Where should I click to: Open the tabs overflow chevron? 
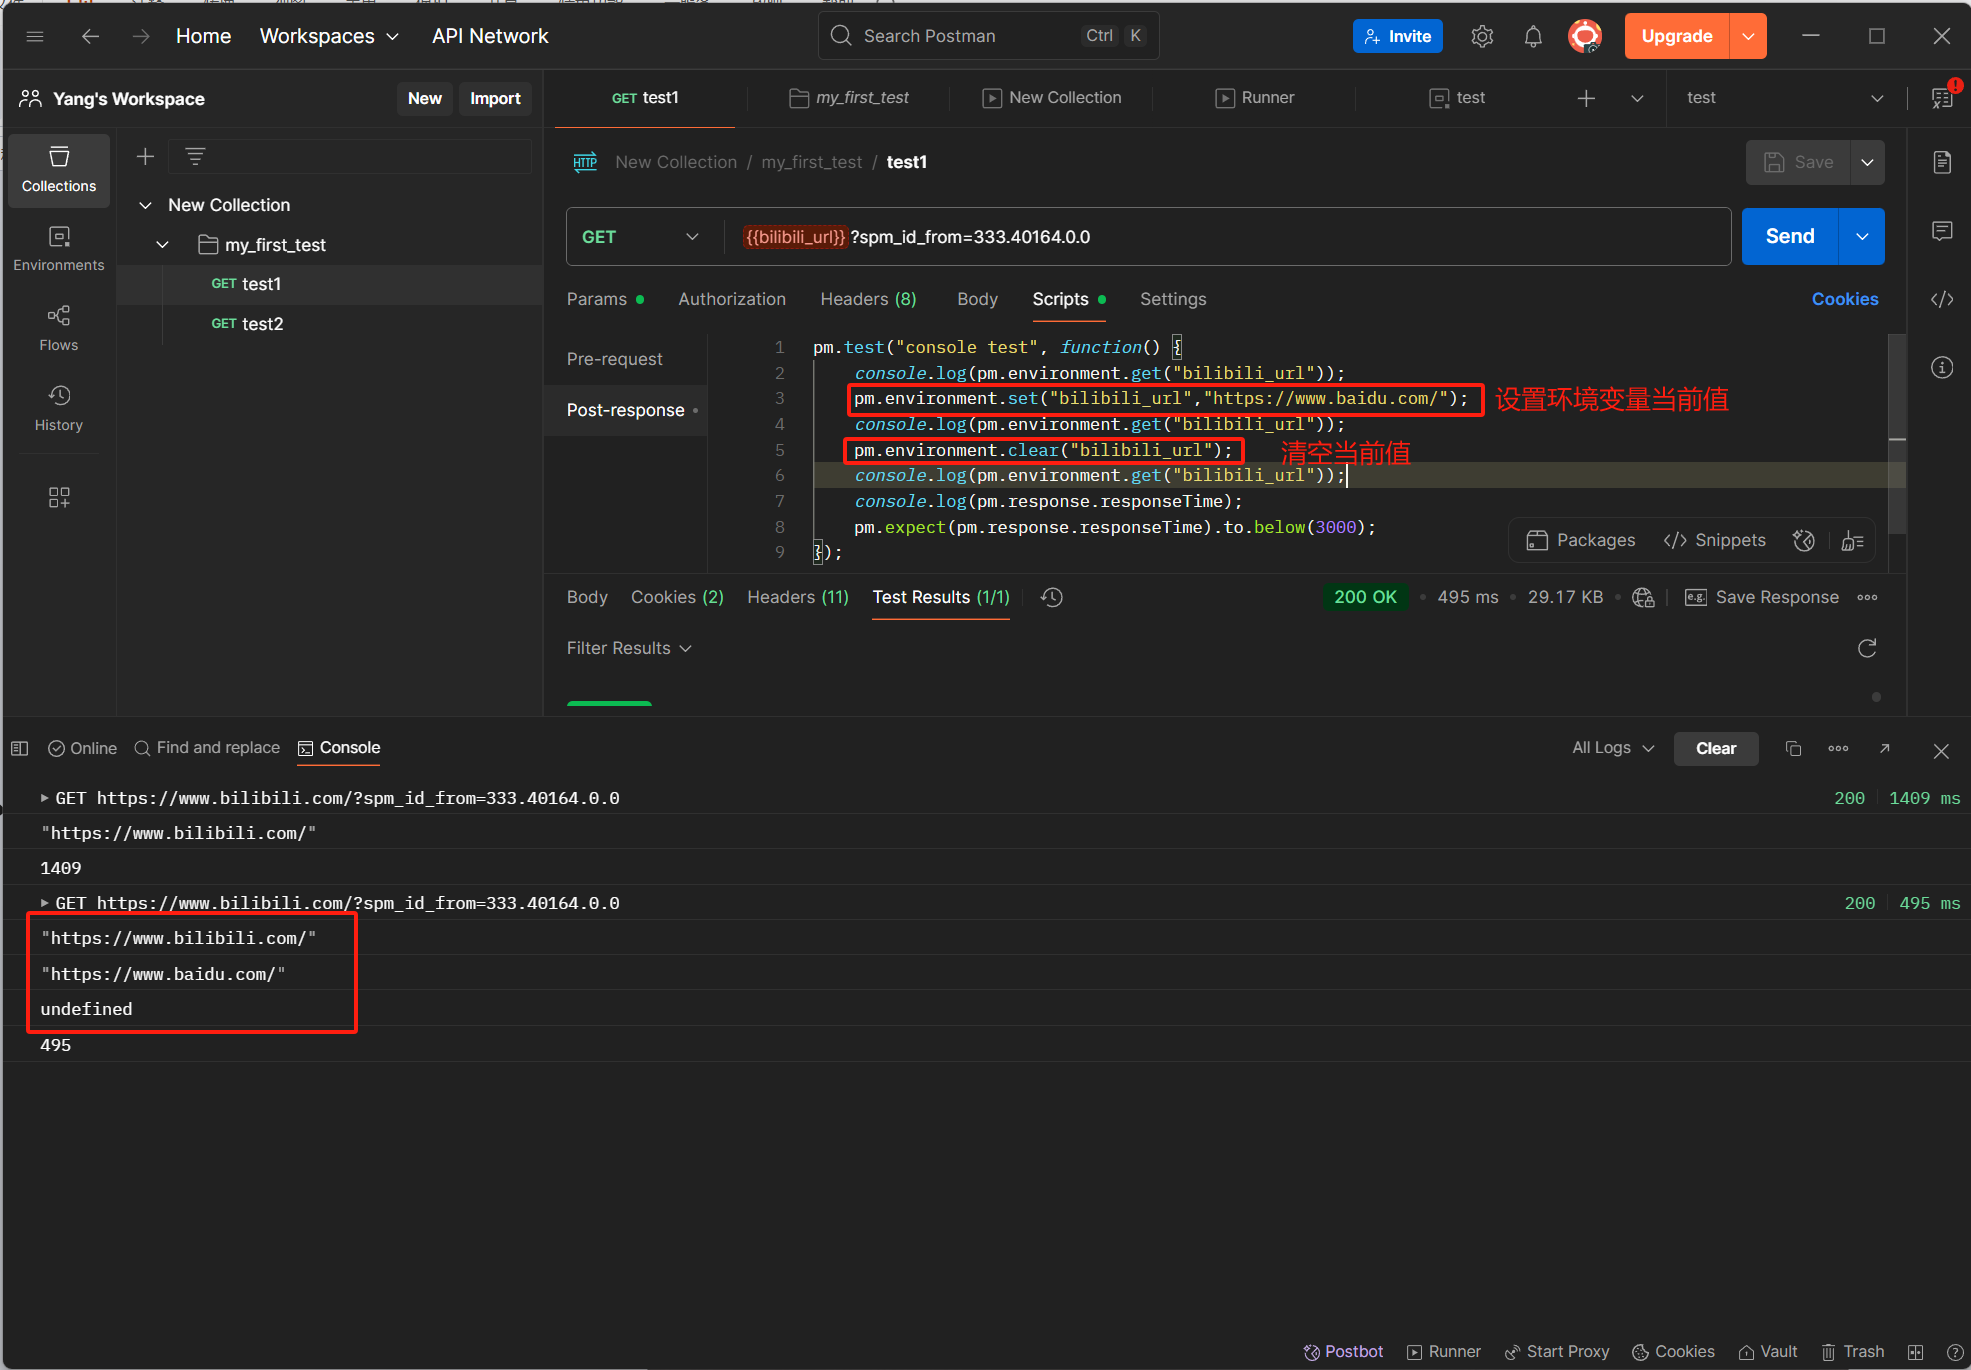pos(1637,98)
